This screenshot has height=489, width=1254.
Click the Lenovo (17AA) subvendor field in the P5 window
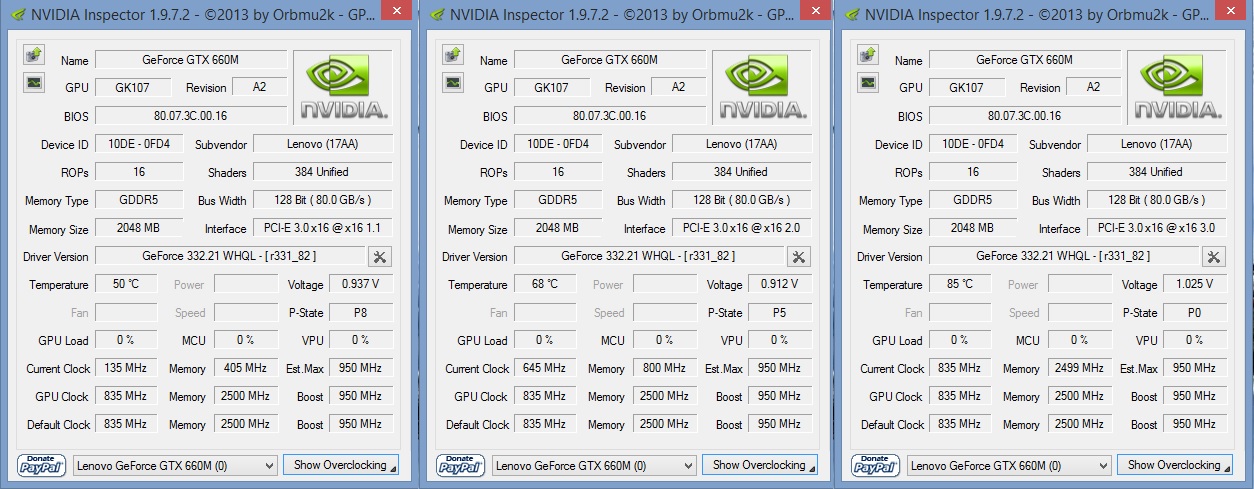coord(742,145)
